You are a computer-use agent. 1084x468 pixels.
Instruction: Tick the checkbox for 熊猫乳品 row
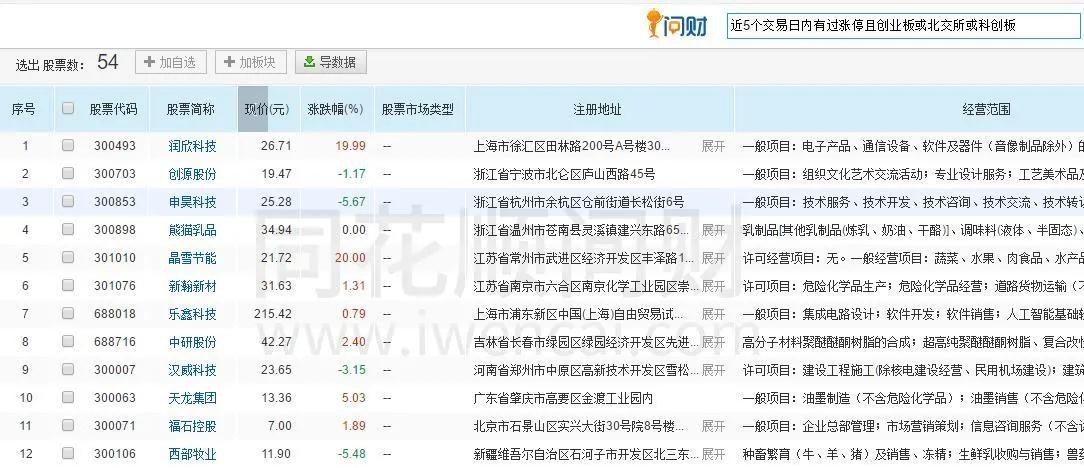68,229
